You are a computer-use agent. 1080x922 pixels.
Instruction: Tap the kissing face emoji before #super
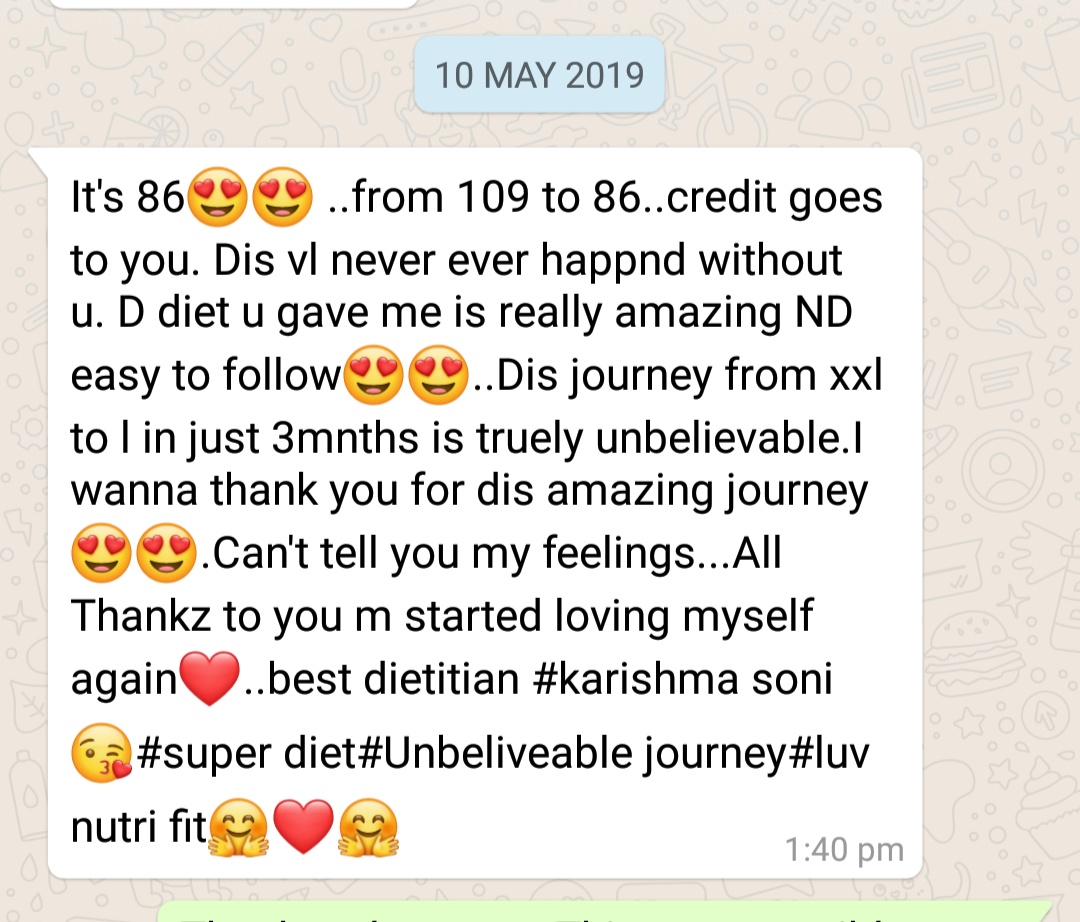point(102,753)
